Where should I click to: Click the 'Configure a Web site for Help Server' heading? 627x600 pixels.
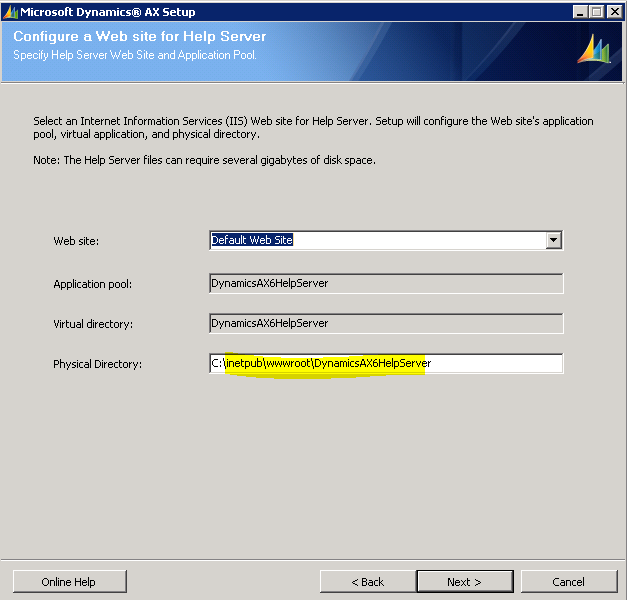(x=140, y=36)
